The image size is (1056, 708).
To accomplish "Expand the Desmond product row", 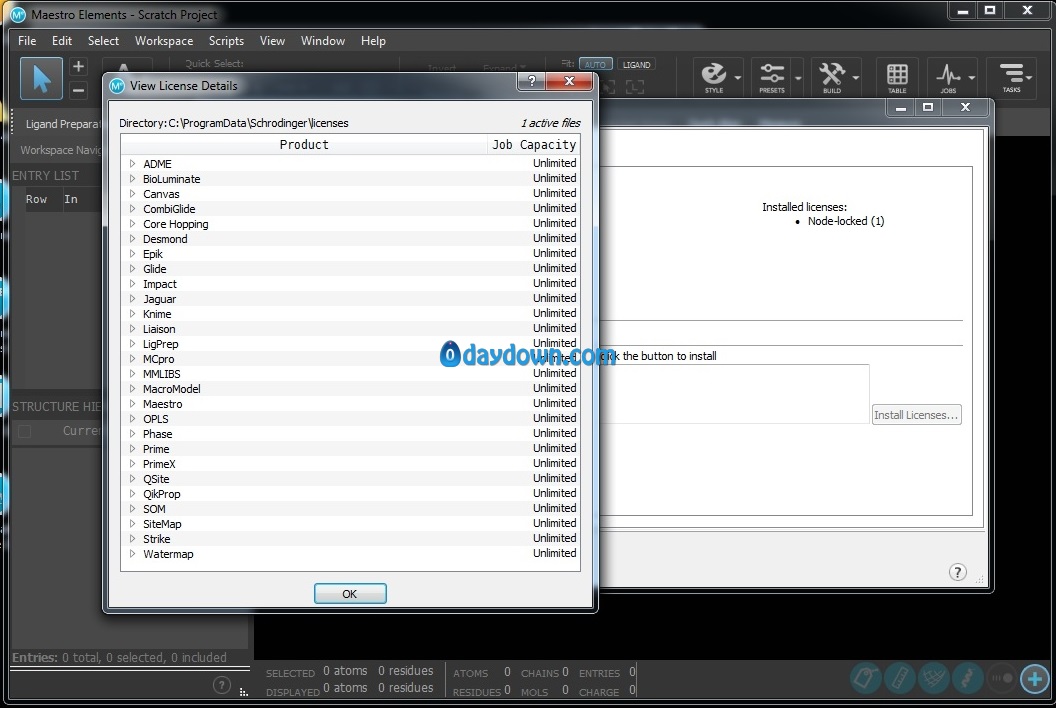I will click(x=132, y=238).
